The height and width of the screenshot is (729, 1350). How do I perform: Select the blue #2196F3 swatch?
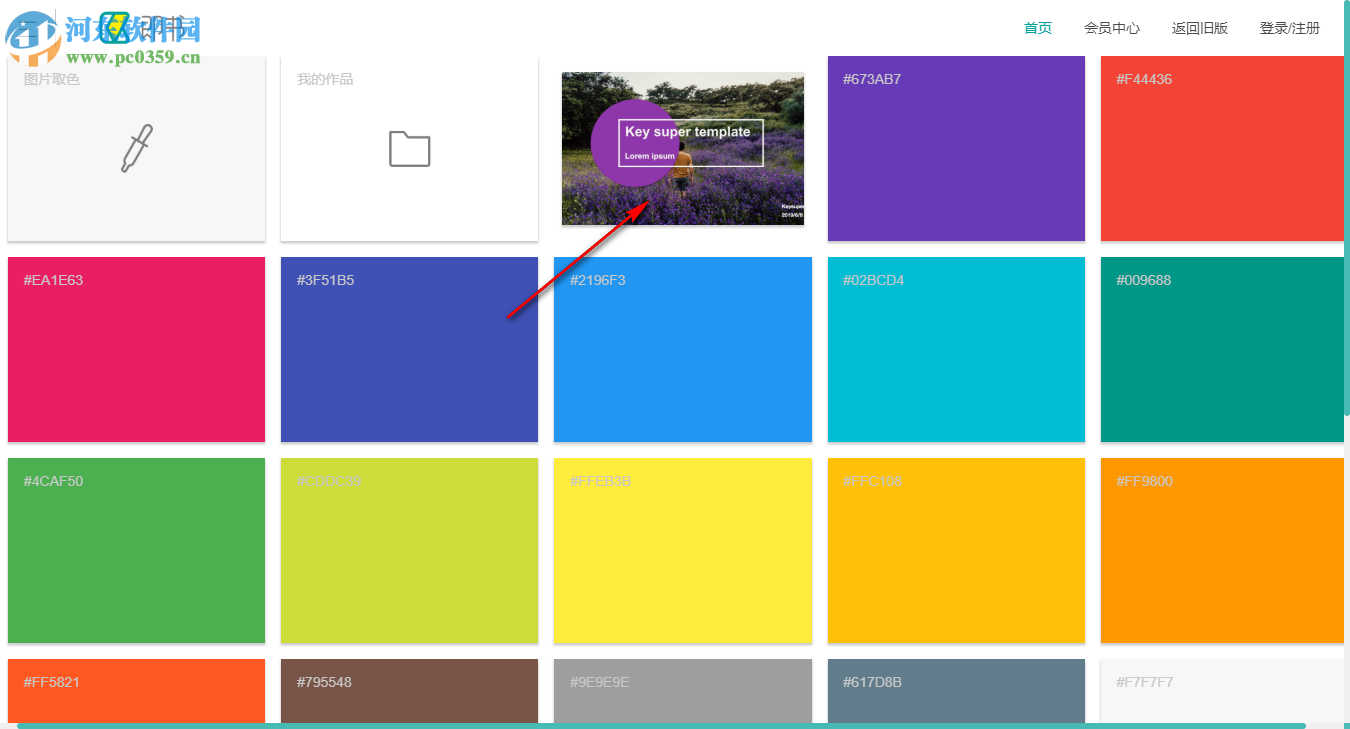point(683,349)
